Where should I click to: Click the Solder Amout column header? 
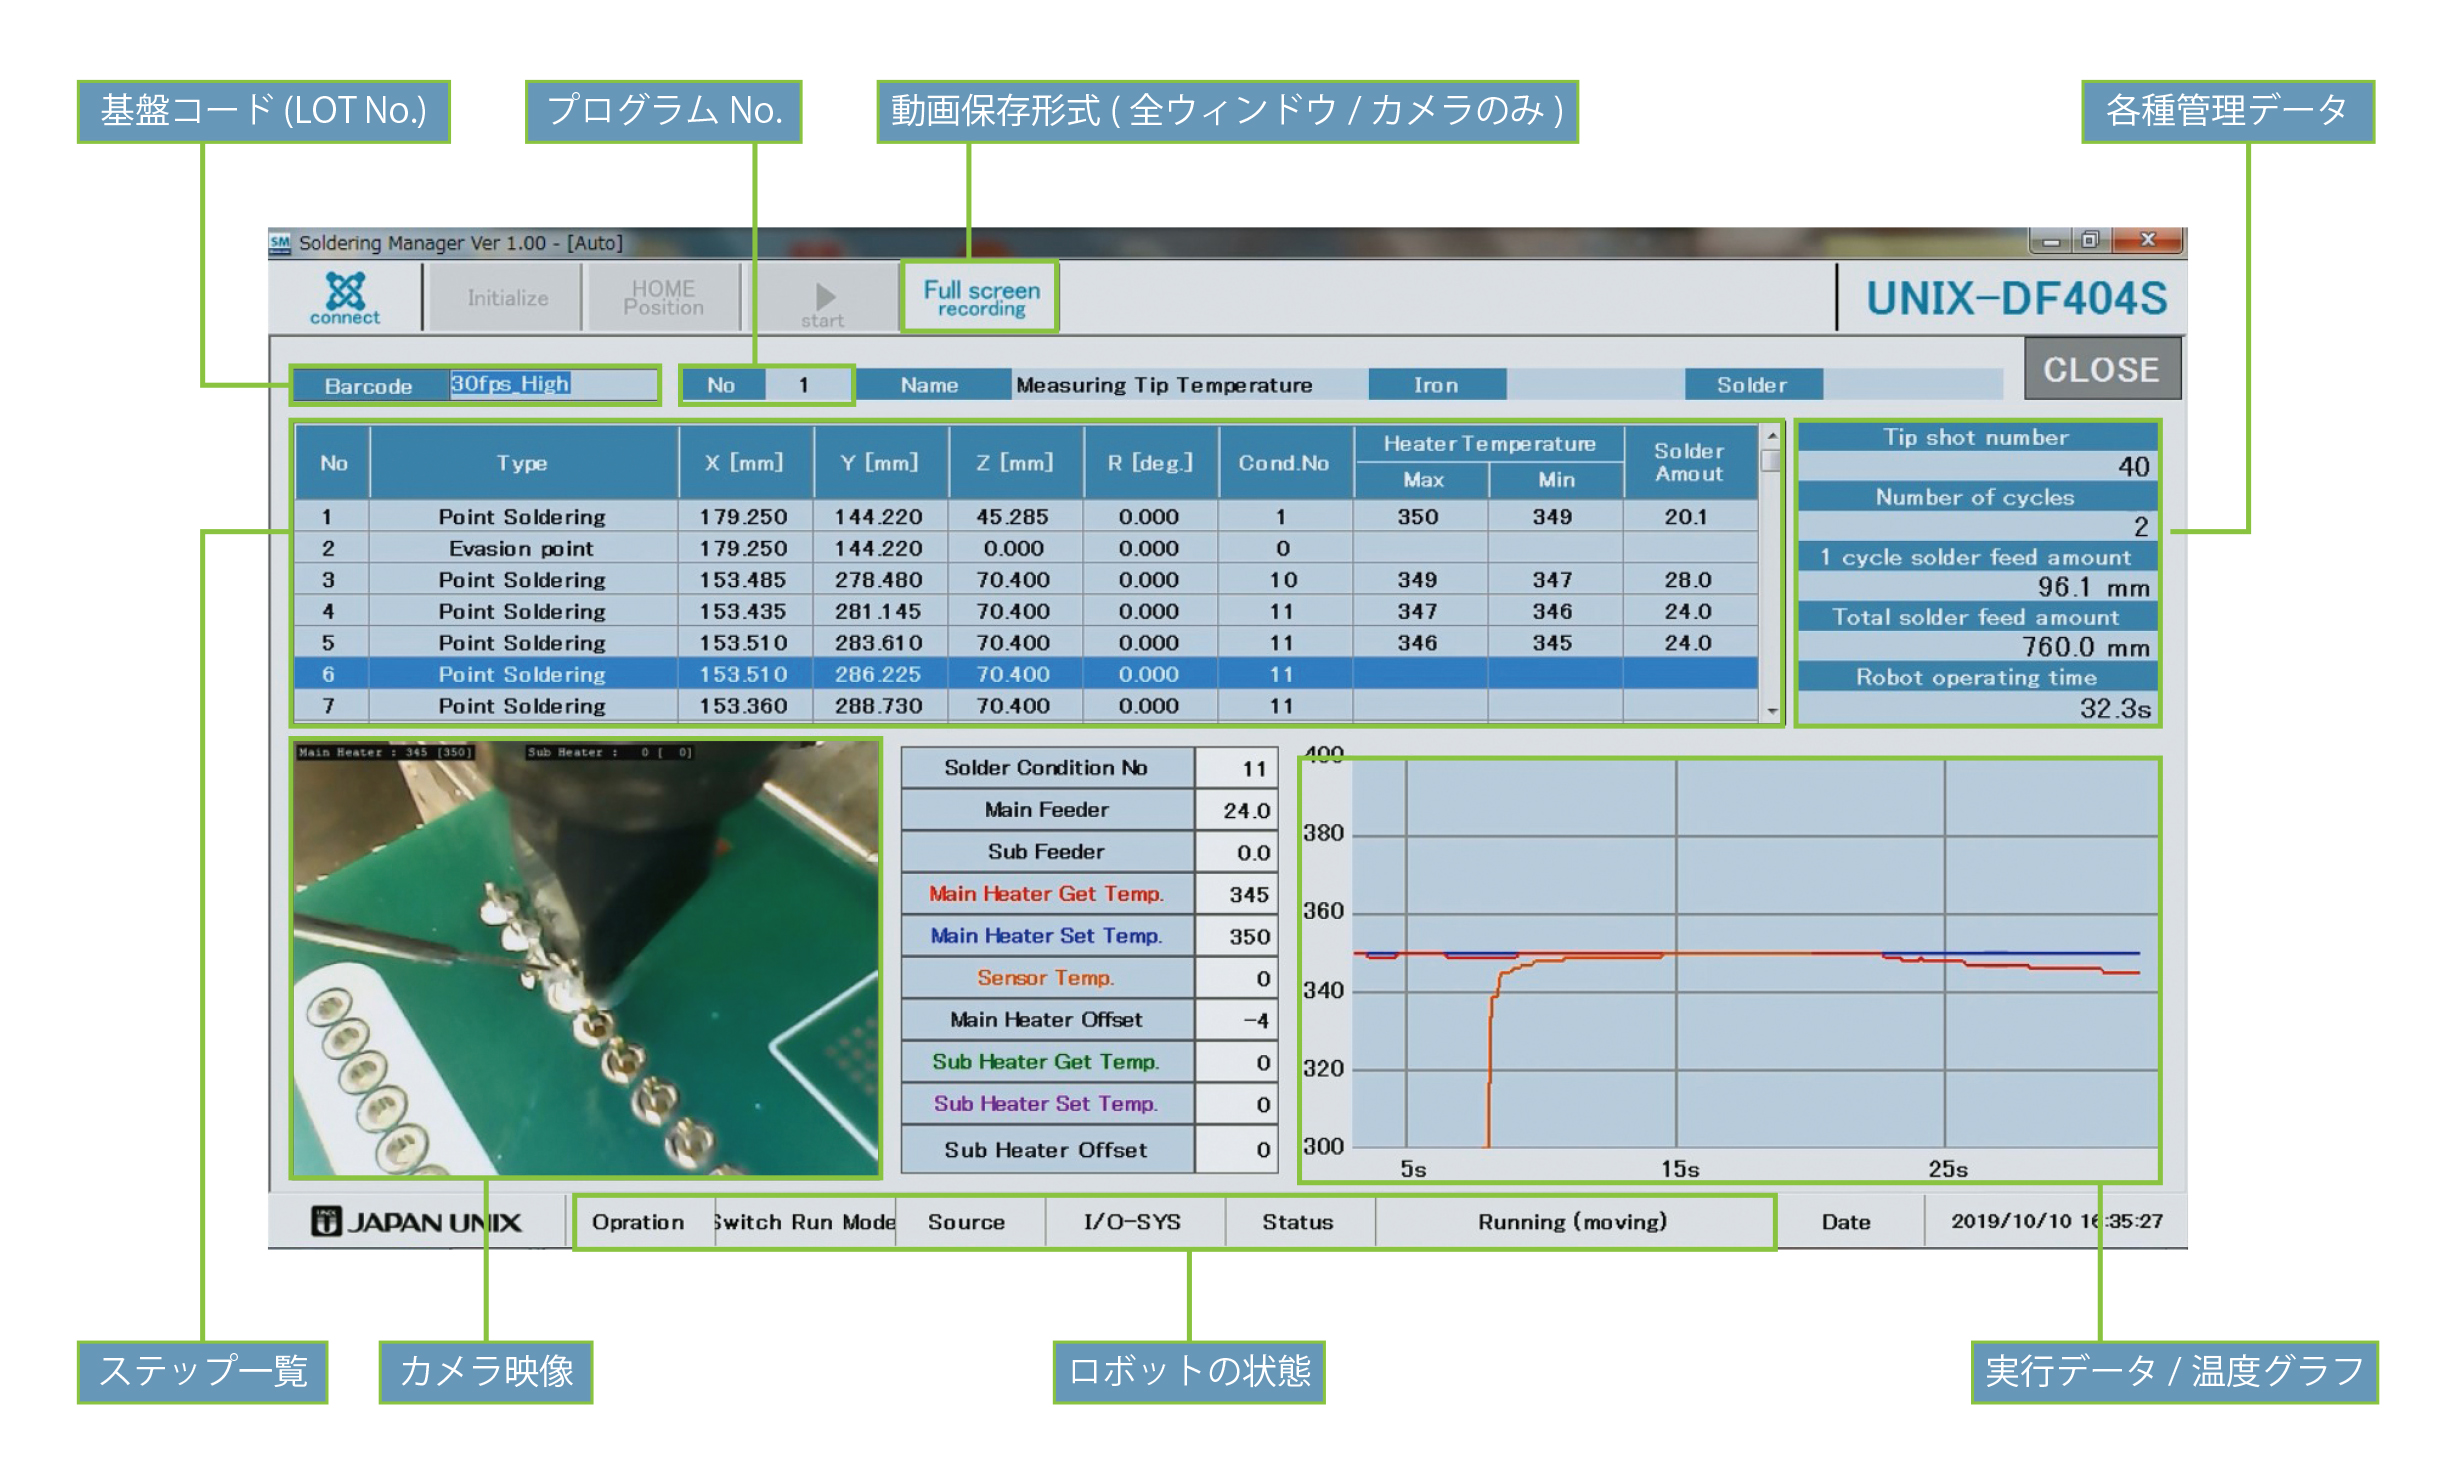1690,463
